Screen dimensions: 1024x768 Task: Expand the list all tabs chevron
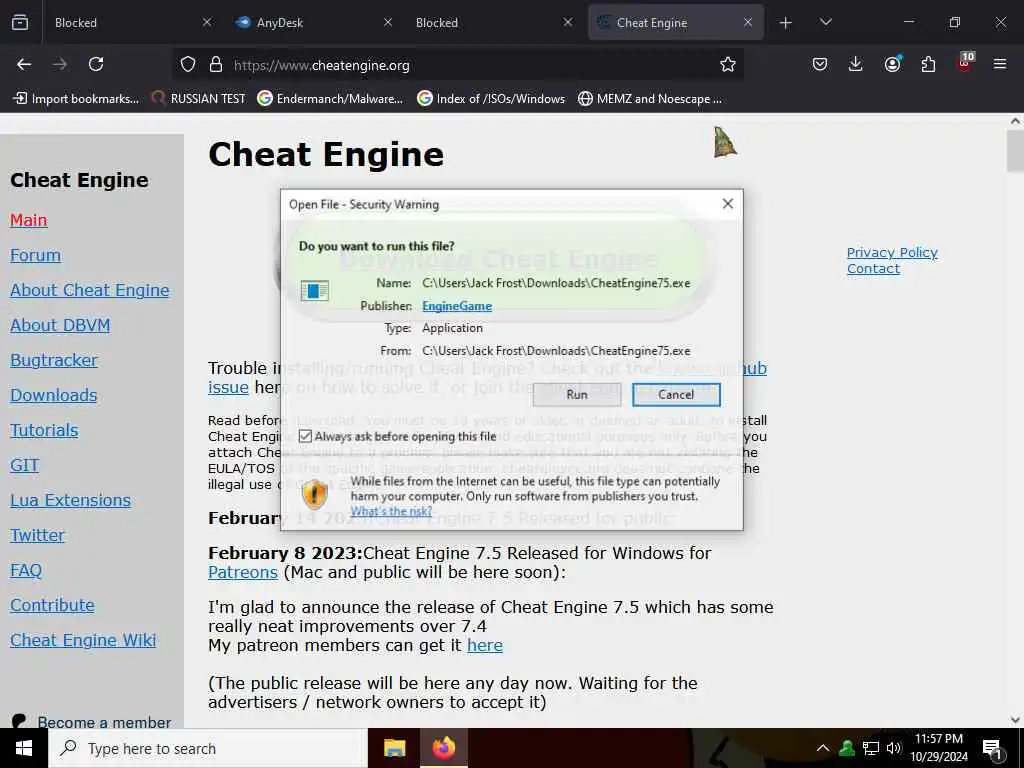[x=825, y=22]
